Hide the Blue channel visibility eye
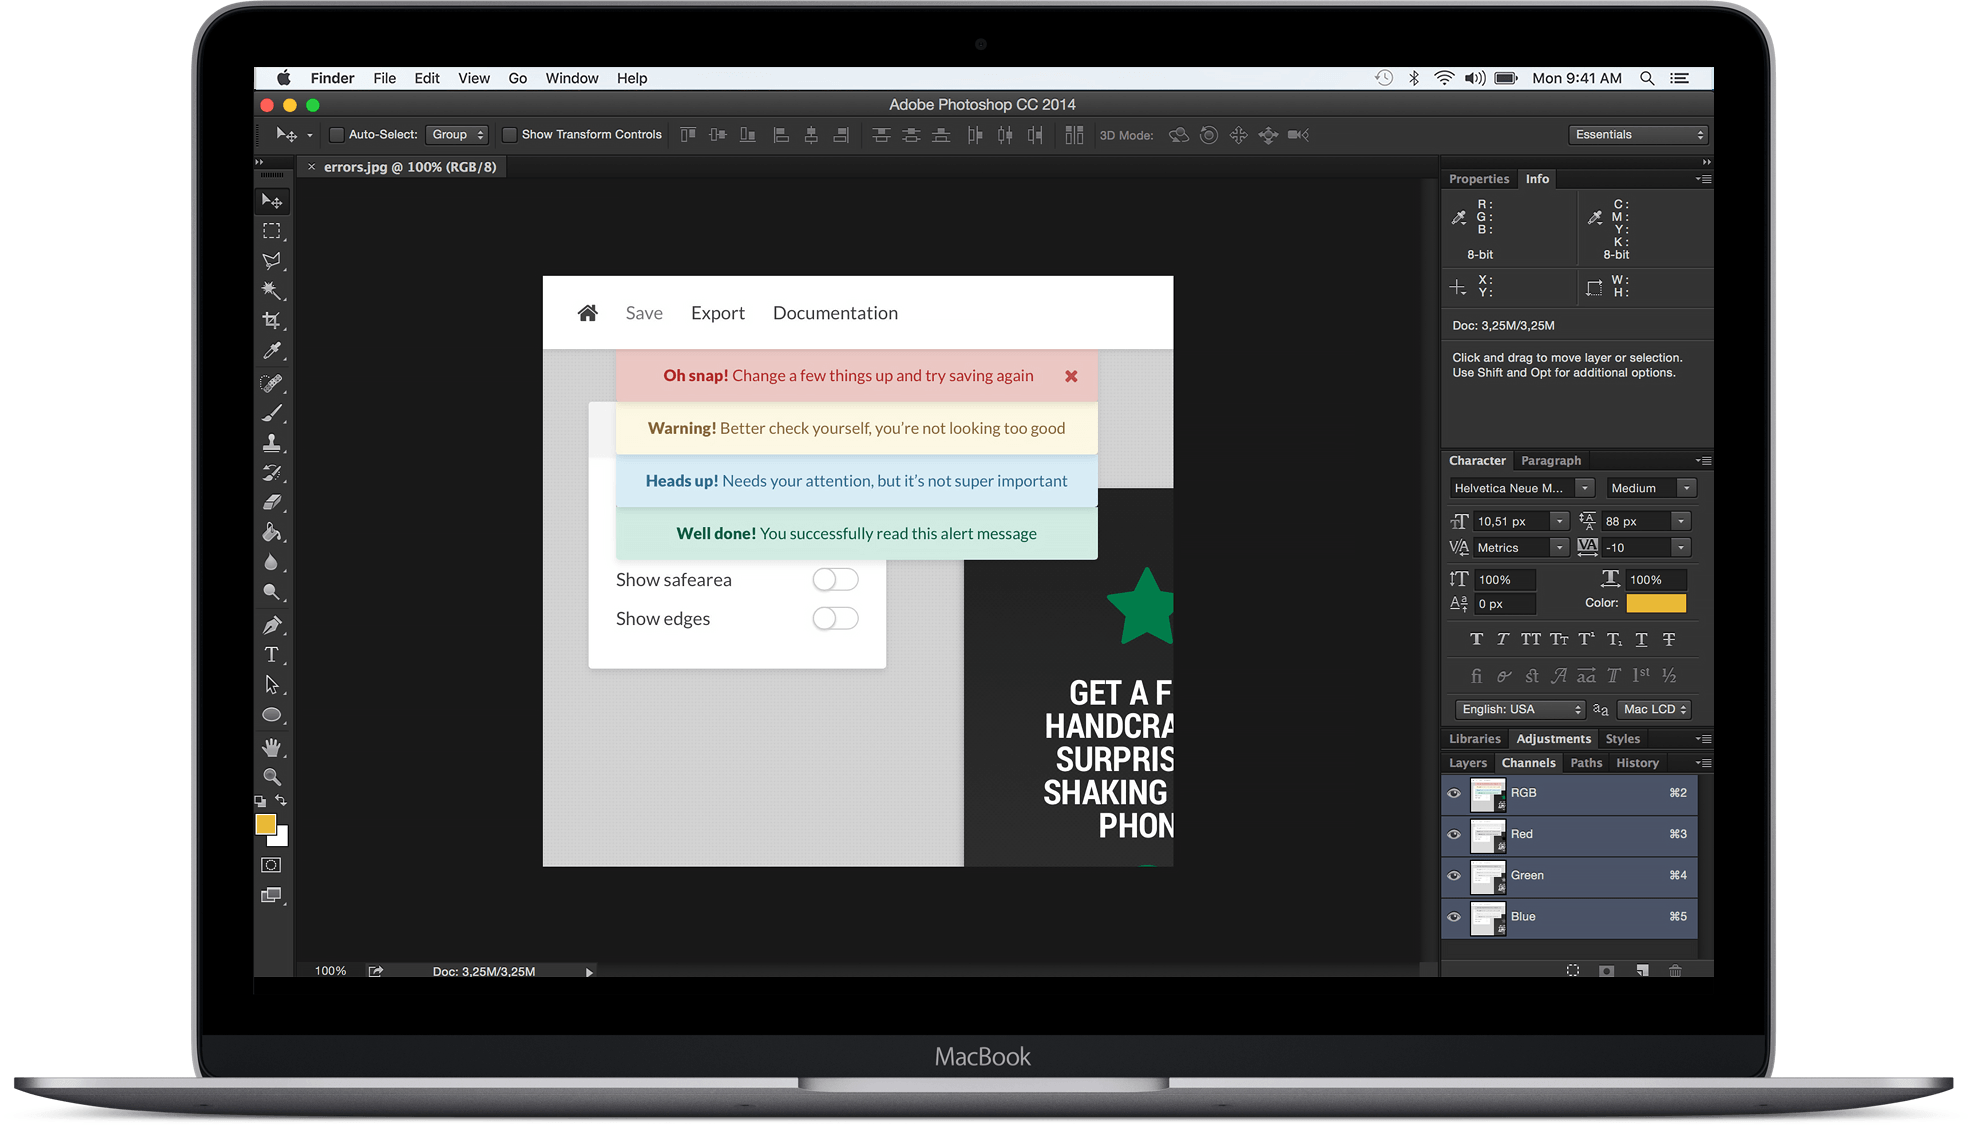Viewport: 1968px width, 1126px height. (x=1454, y=917)
